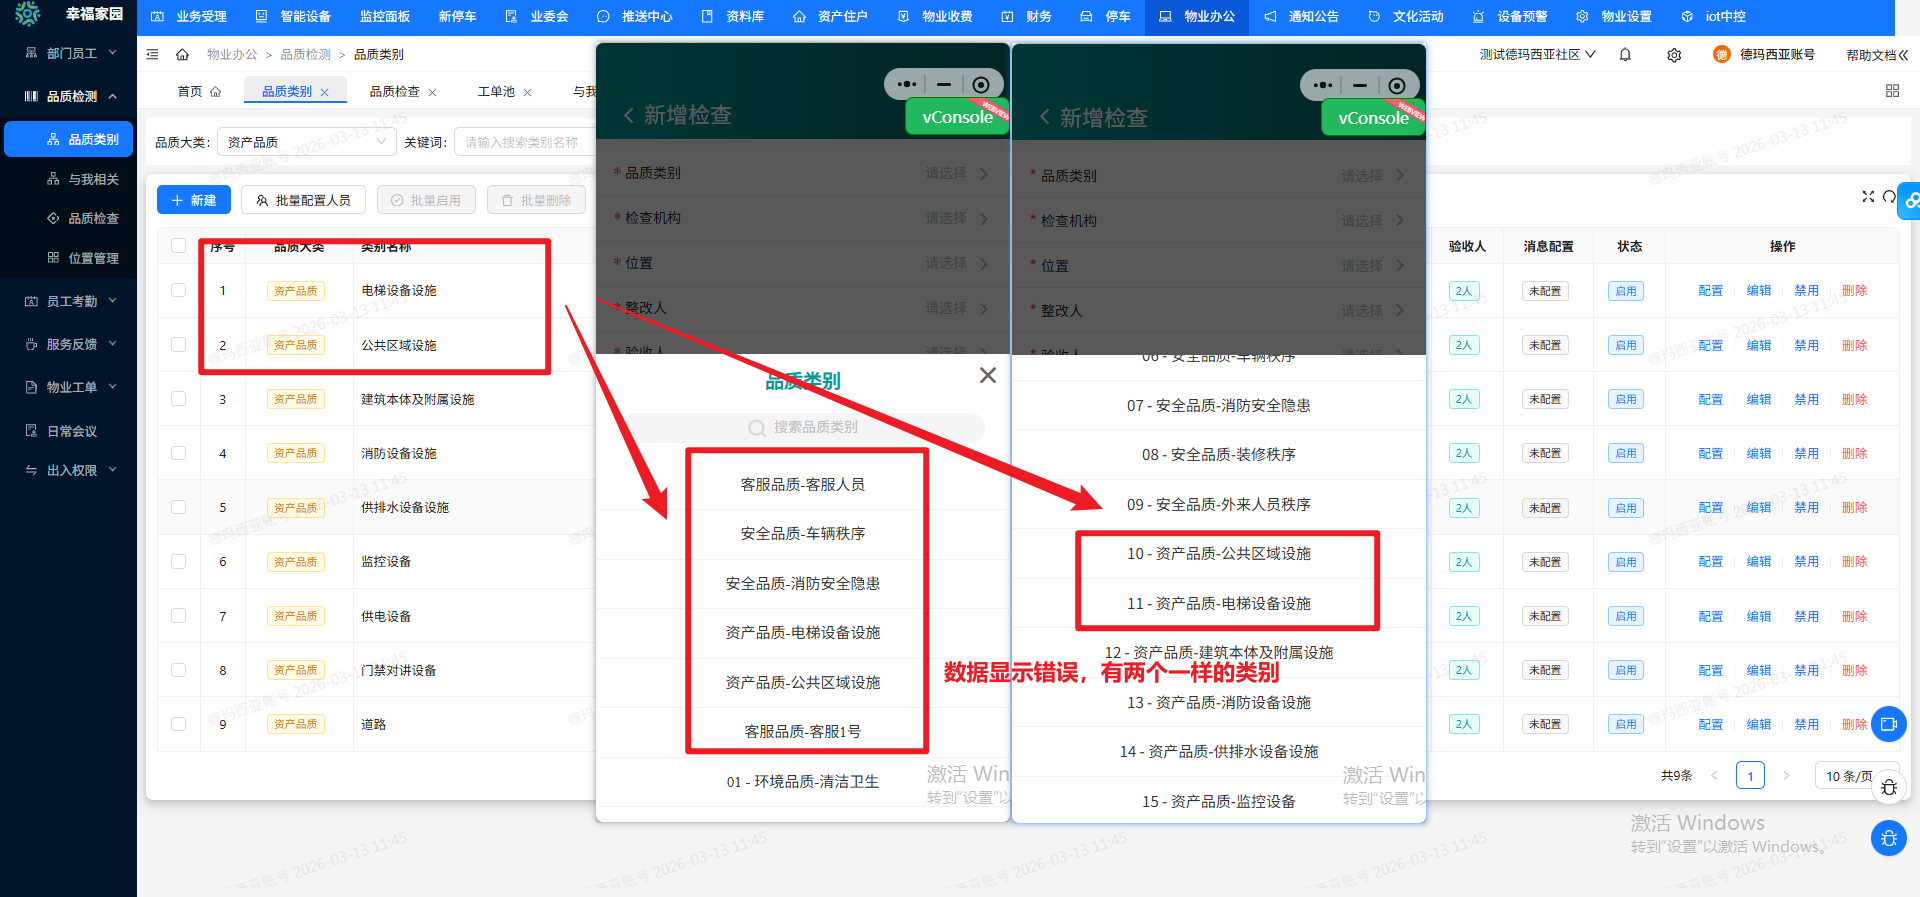Switch to the 工单池 tab
This screenshot has height=897, width=1920.
tap(496, 91)
